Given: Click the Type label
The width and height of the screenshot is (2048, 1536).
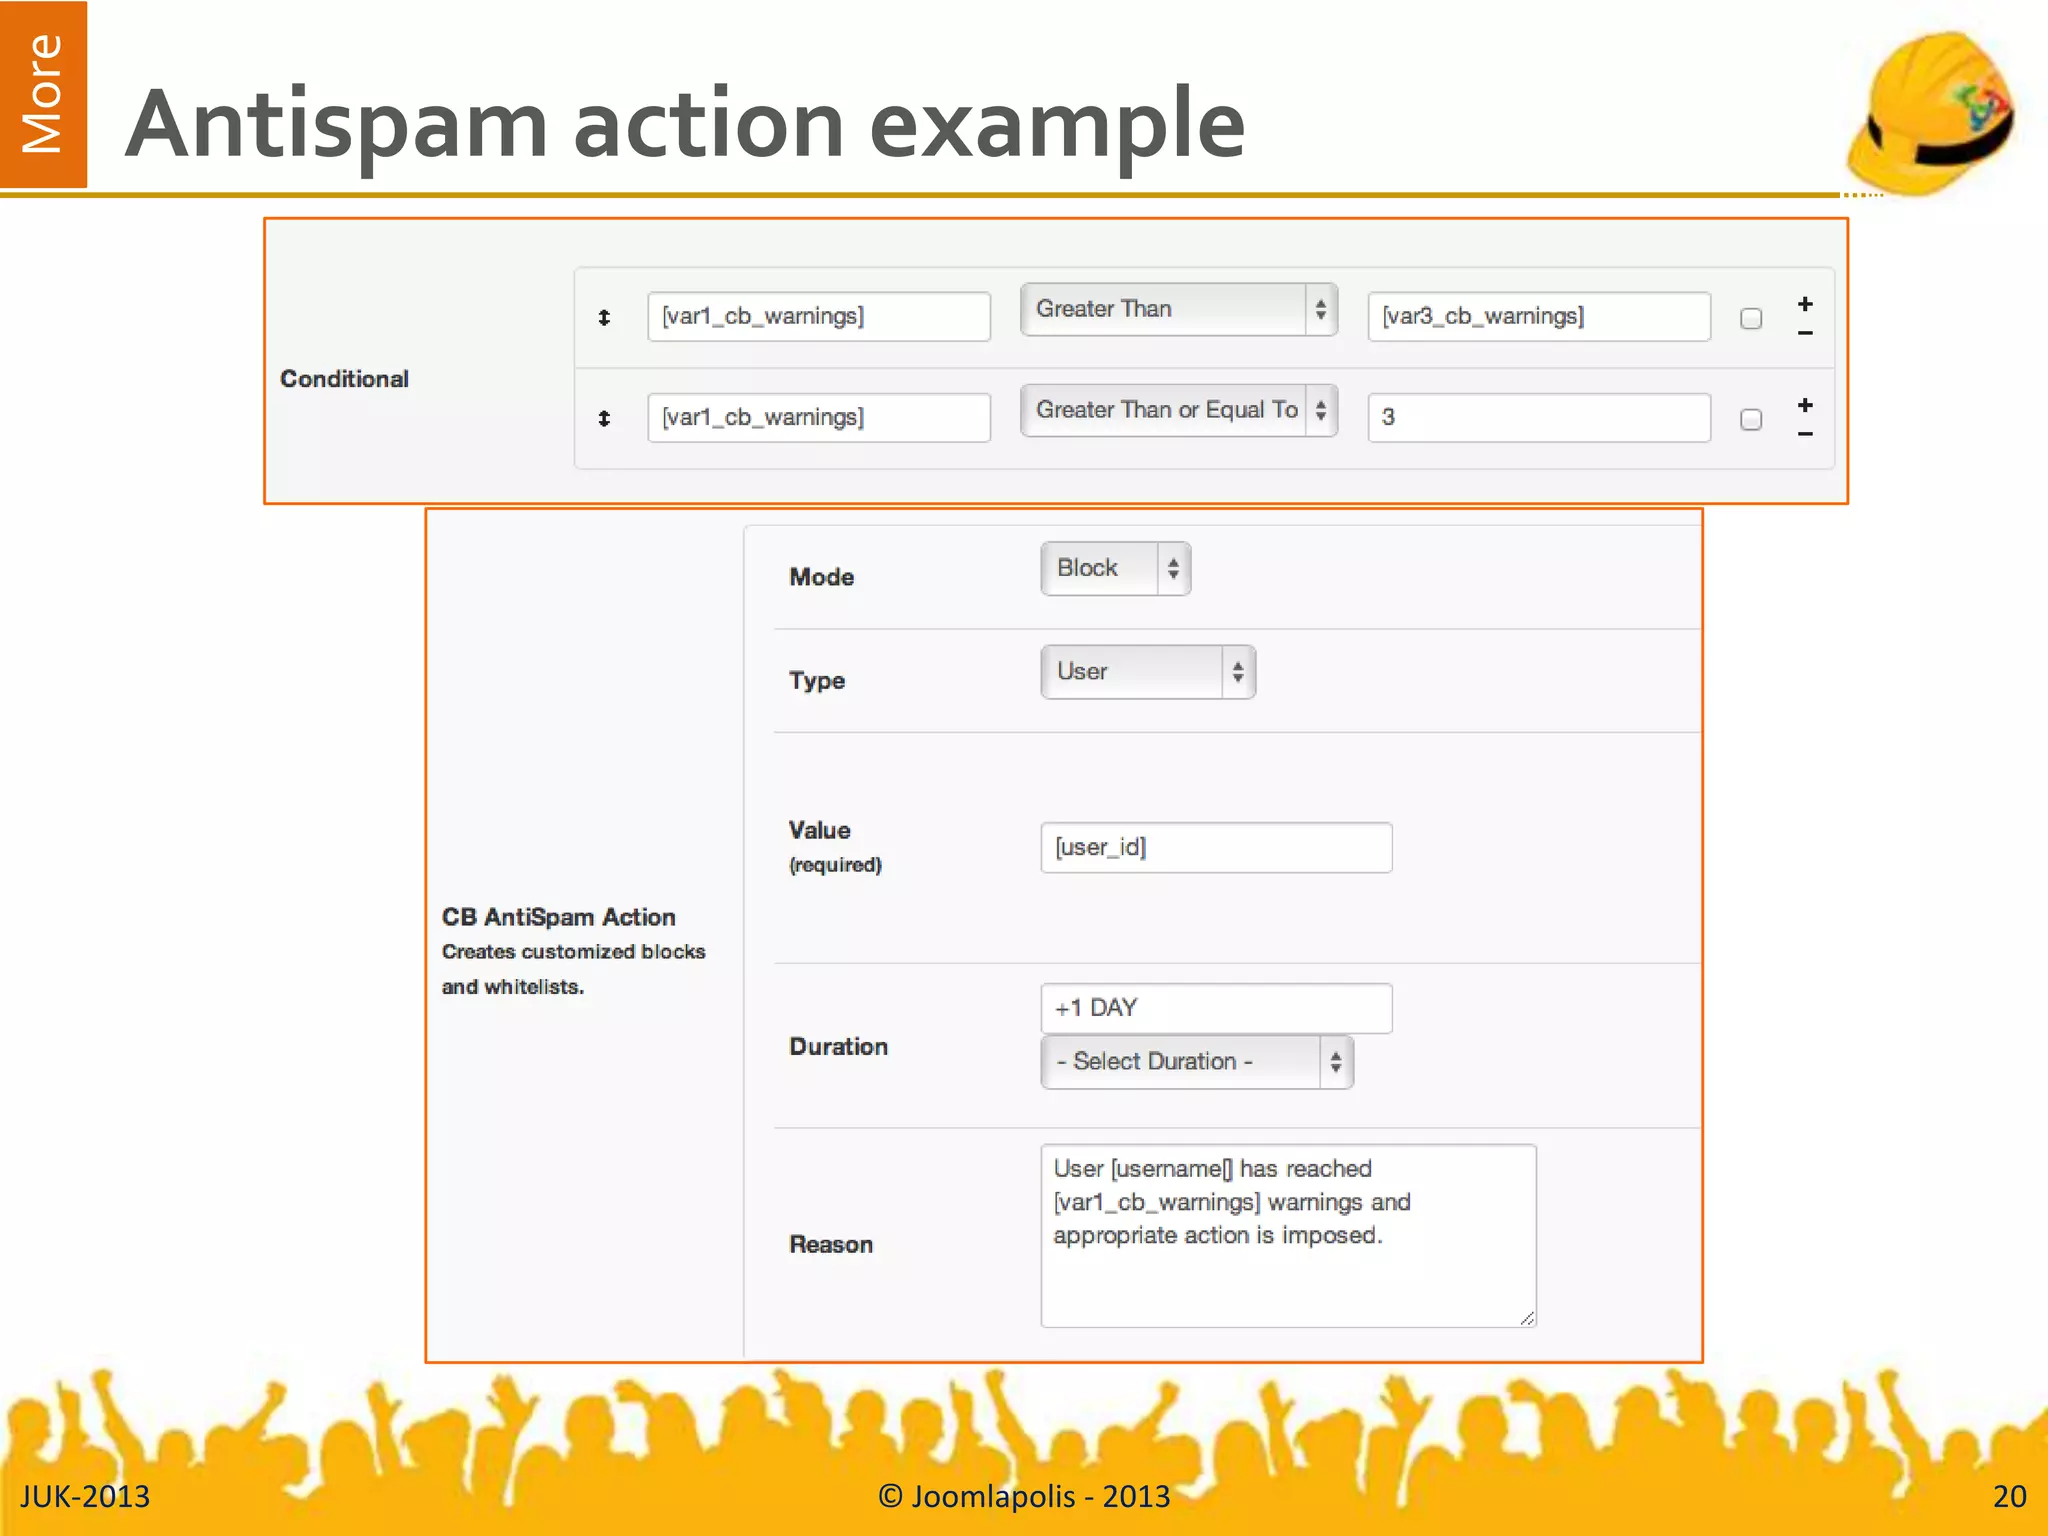Looking at the screenshot, I should click(x=817, y=681).
